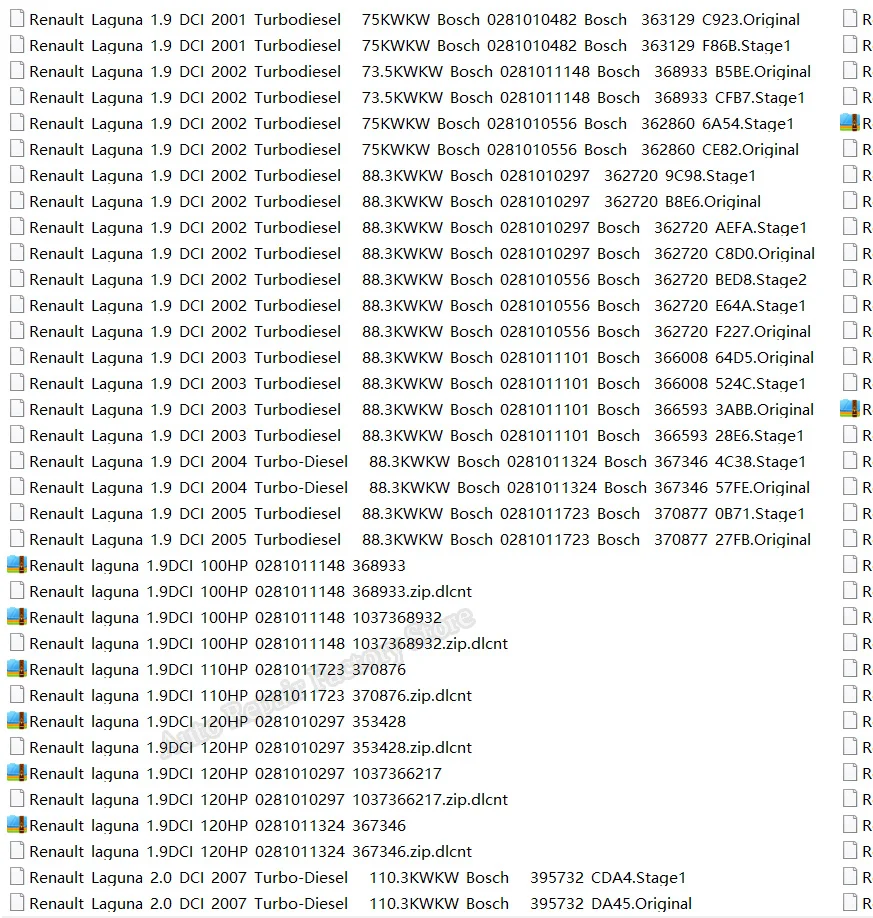
Task: Select the file icon beside Laguna 2.0 DCI CDA4.Stage1
Action: pyautogui.click(x=17, y=877)
